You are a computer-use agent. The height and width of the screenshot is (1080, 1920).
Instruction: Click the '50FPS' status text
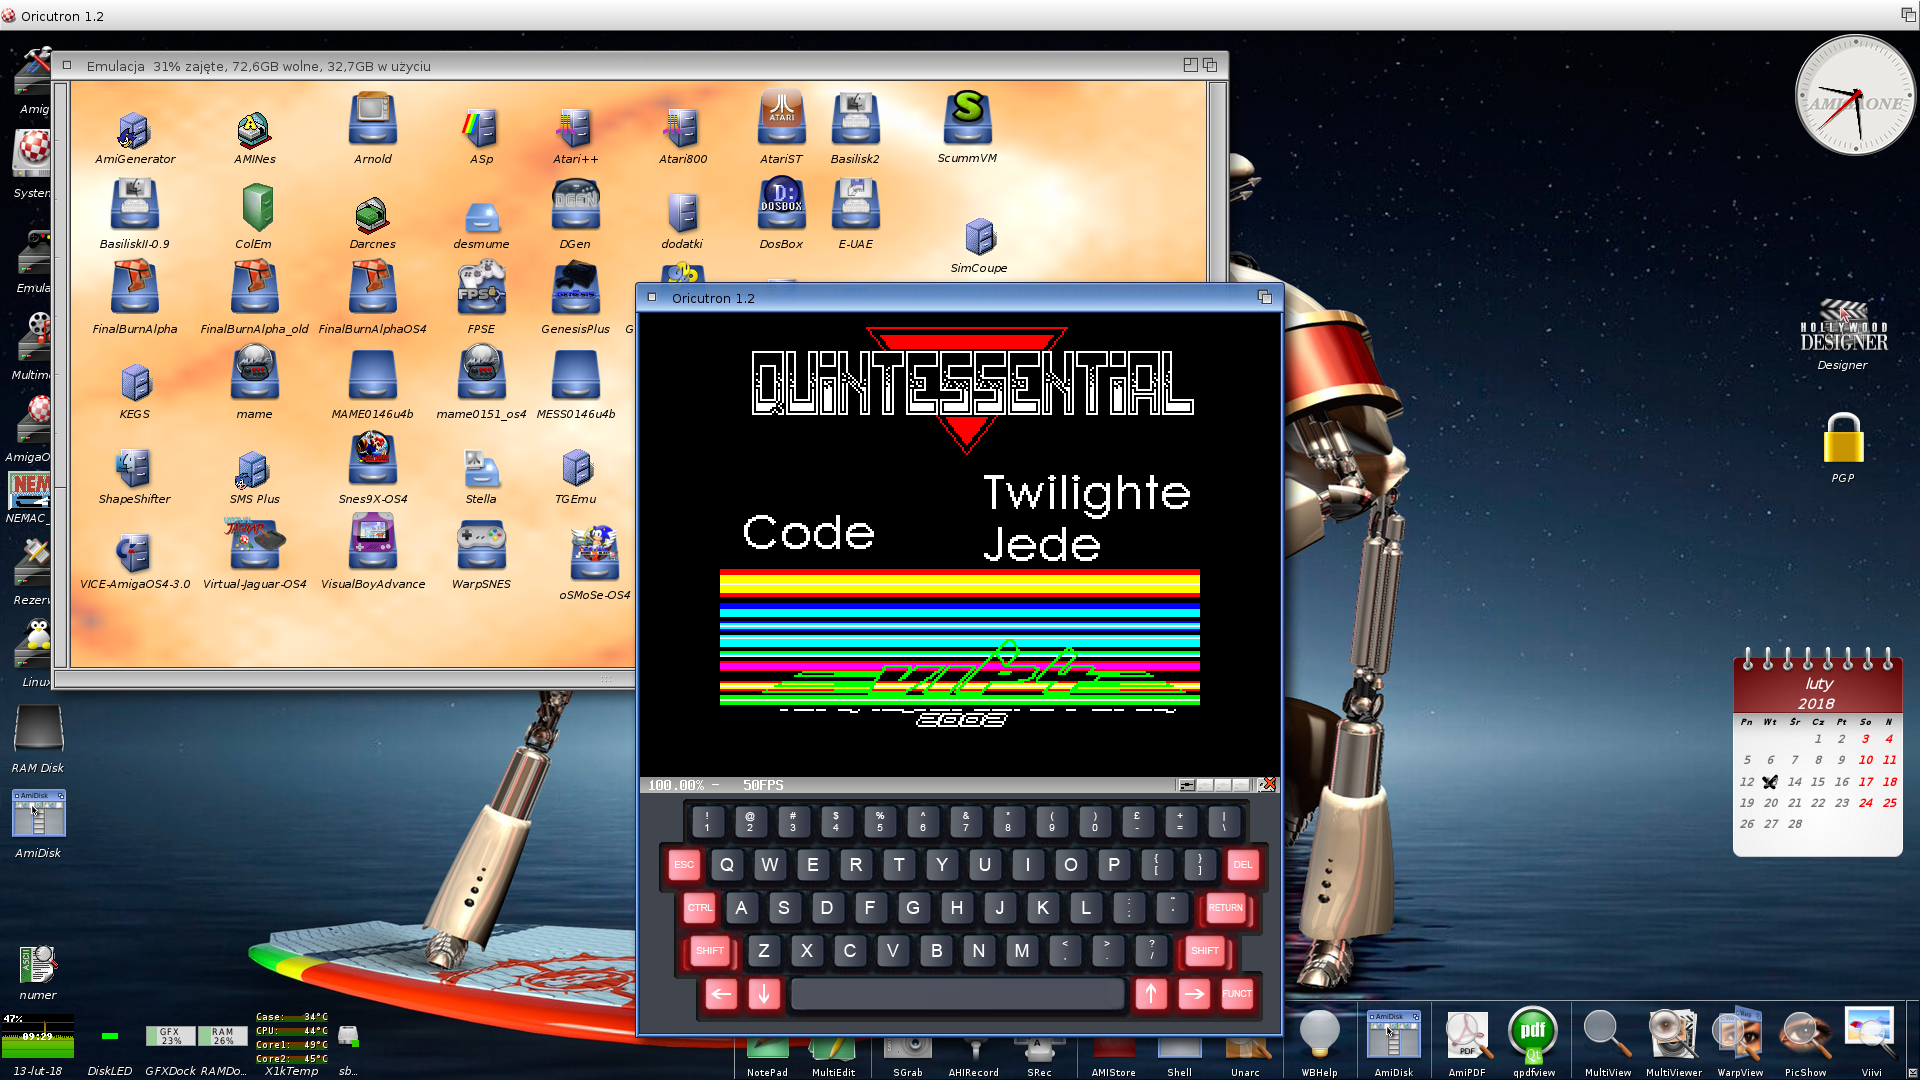point(763,785)
